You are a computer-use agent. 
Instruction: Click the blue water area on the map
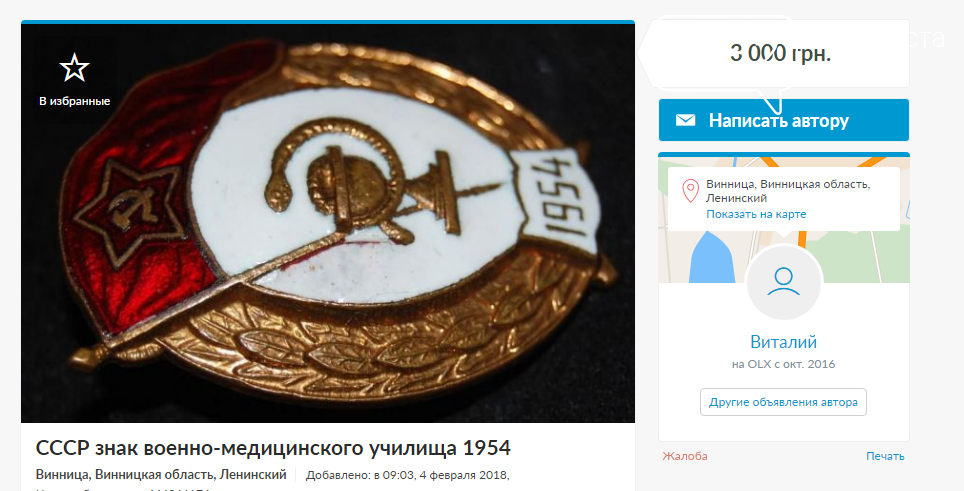tap(711, 258)
